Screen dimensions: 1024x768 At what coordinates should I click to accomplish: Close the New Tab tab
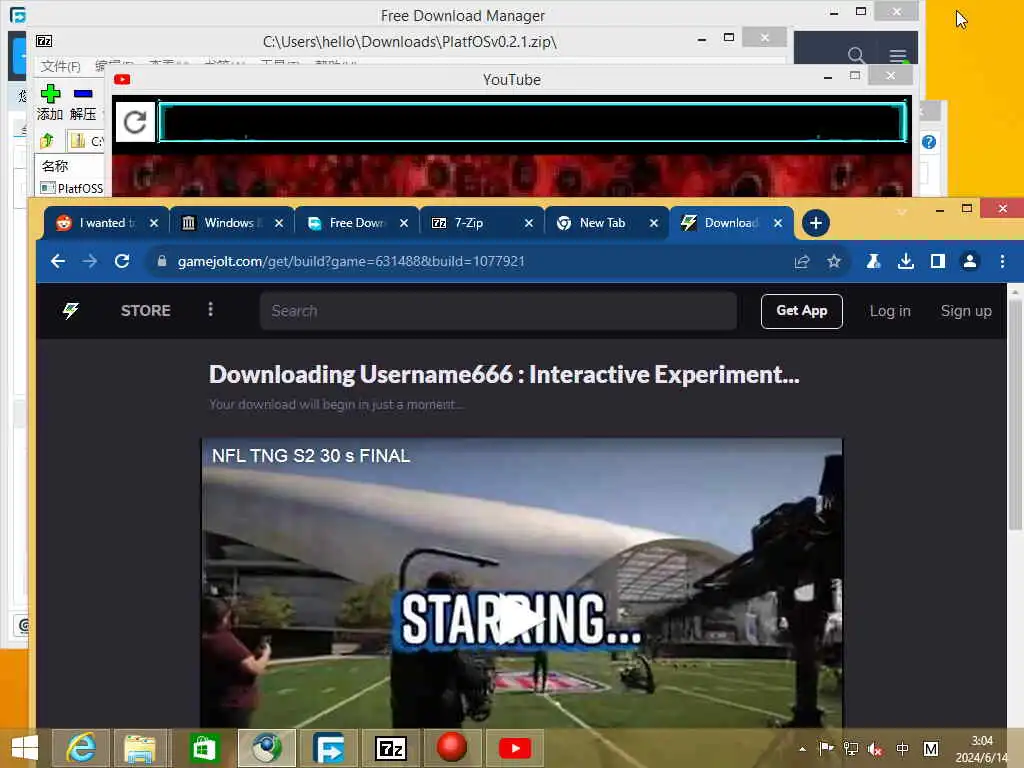pyautogui.click(x=654, y=223)
